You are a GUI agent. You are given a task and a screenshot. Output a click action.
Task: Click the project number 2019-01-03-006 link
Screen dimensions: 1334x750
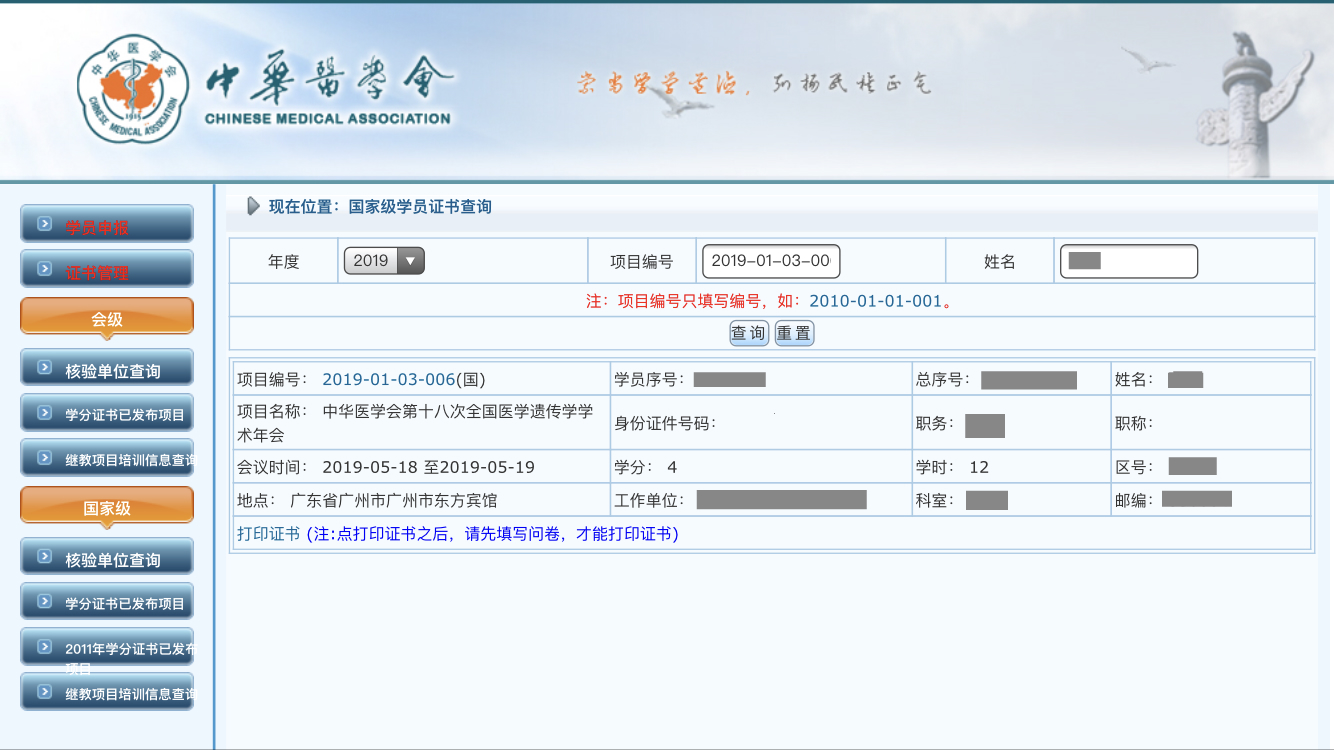coord(388,380)
